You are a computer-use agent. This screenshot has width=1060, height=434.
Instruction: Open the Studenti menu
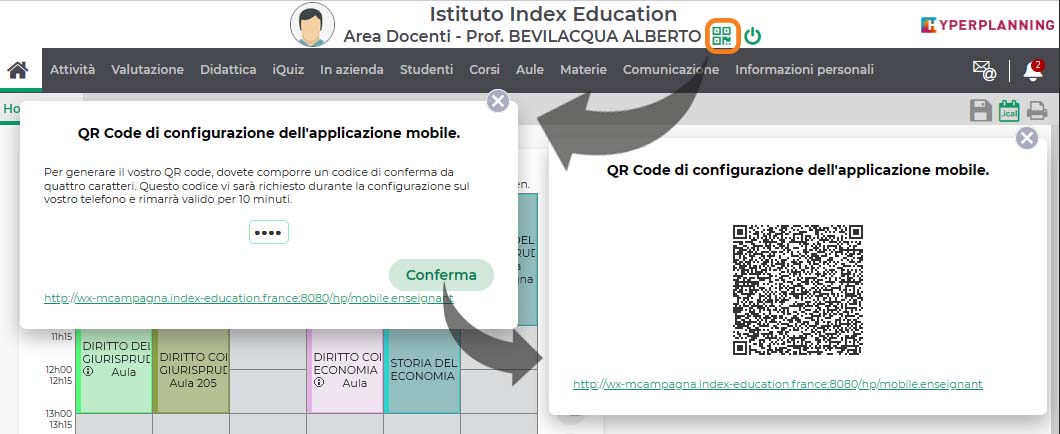pyautogui.click(x=427, y=70)
